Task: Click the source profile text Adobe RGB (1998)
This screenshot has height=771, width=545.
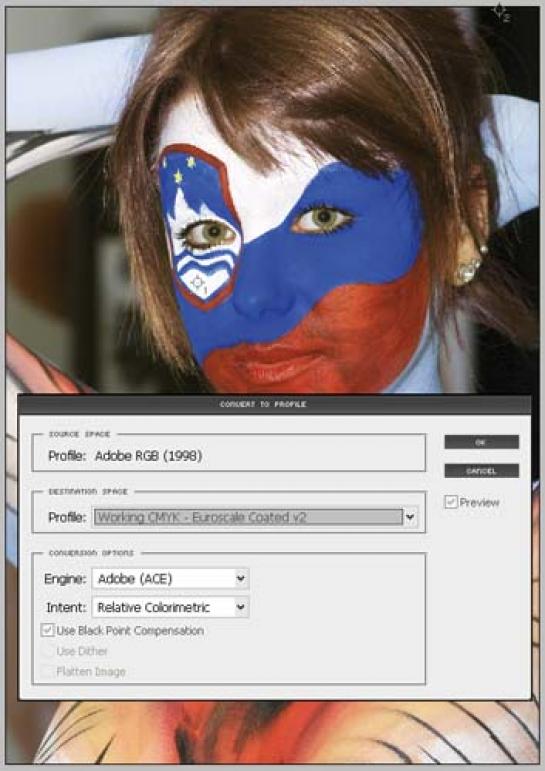Action: pyautogui.click(x=149, y=456)
